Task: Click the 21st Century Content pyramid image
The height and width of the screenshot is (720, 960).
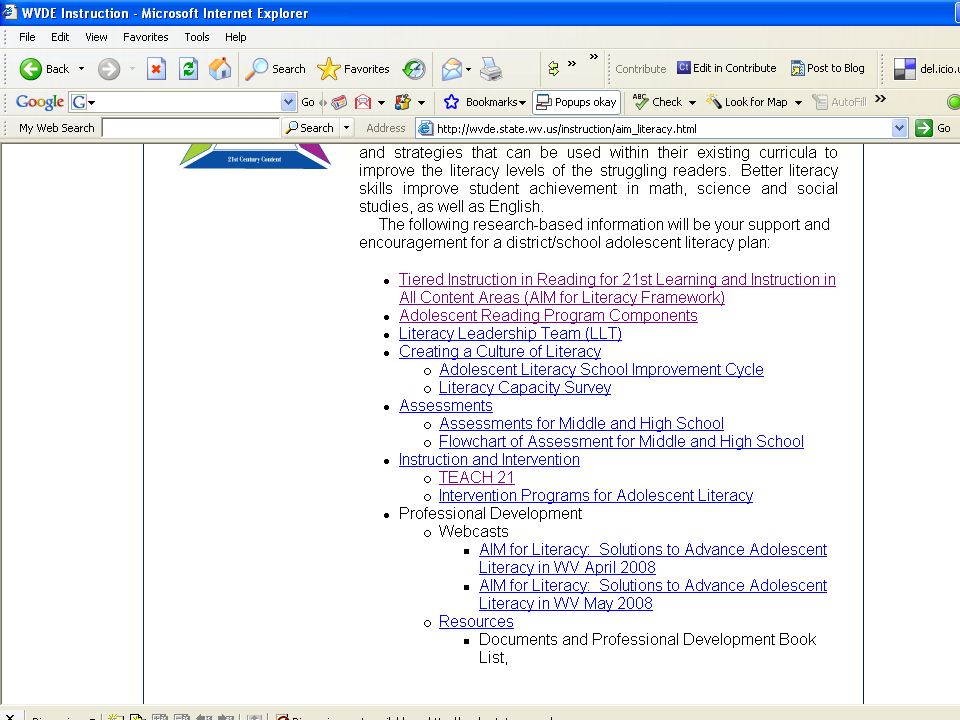Action: click(x=255, y=156)
